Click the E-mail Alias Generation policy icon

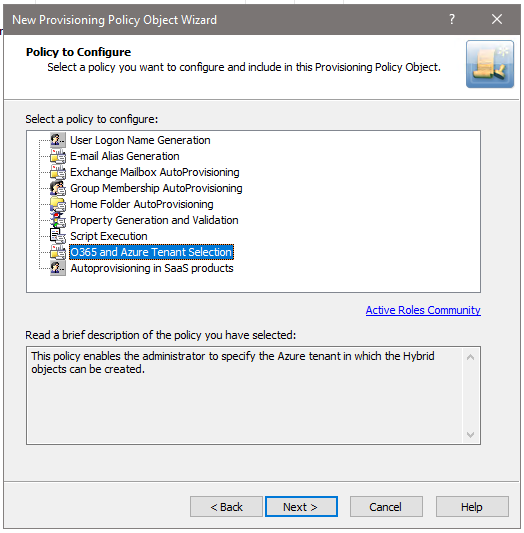click(x=58, y=156)
